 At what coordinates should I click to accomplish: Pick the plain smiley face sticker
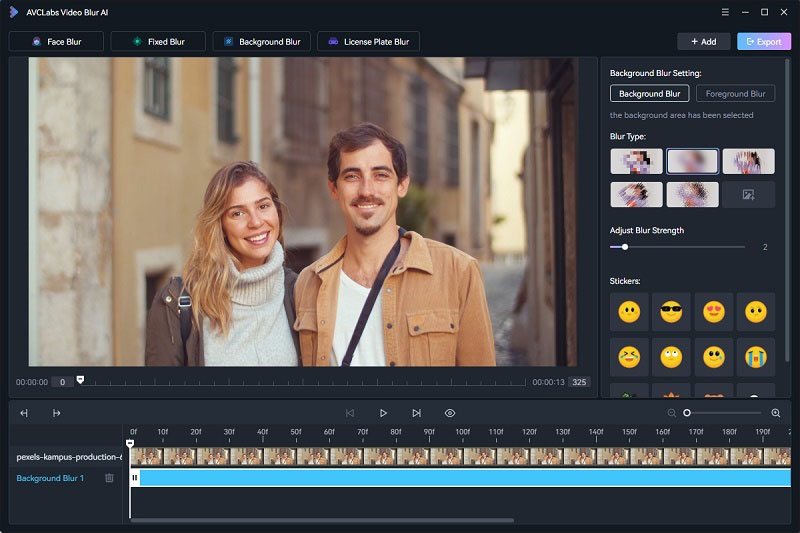click(629, 312)
